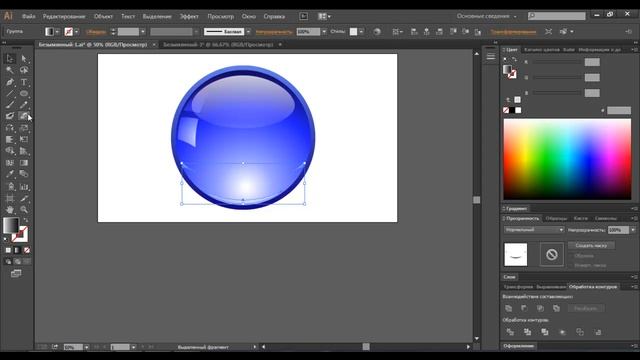The image size is (640, 360).
Task: Toggle the Обтравка clip checkbox
Action: 571,256
